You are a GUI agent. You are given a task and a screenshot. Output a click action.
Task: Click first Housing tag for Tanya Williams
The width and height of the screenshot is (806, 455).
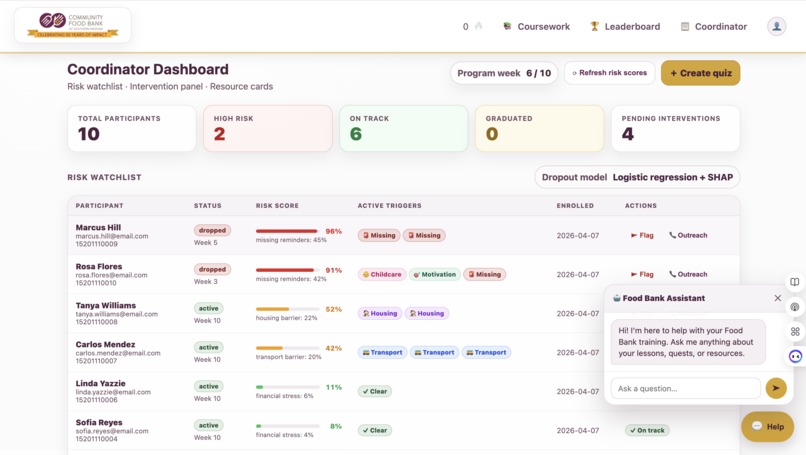click(x=380, y=314)
